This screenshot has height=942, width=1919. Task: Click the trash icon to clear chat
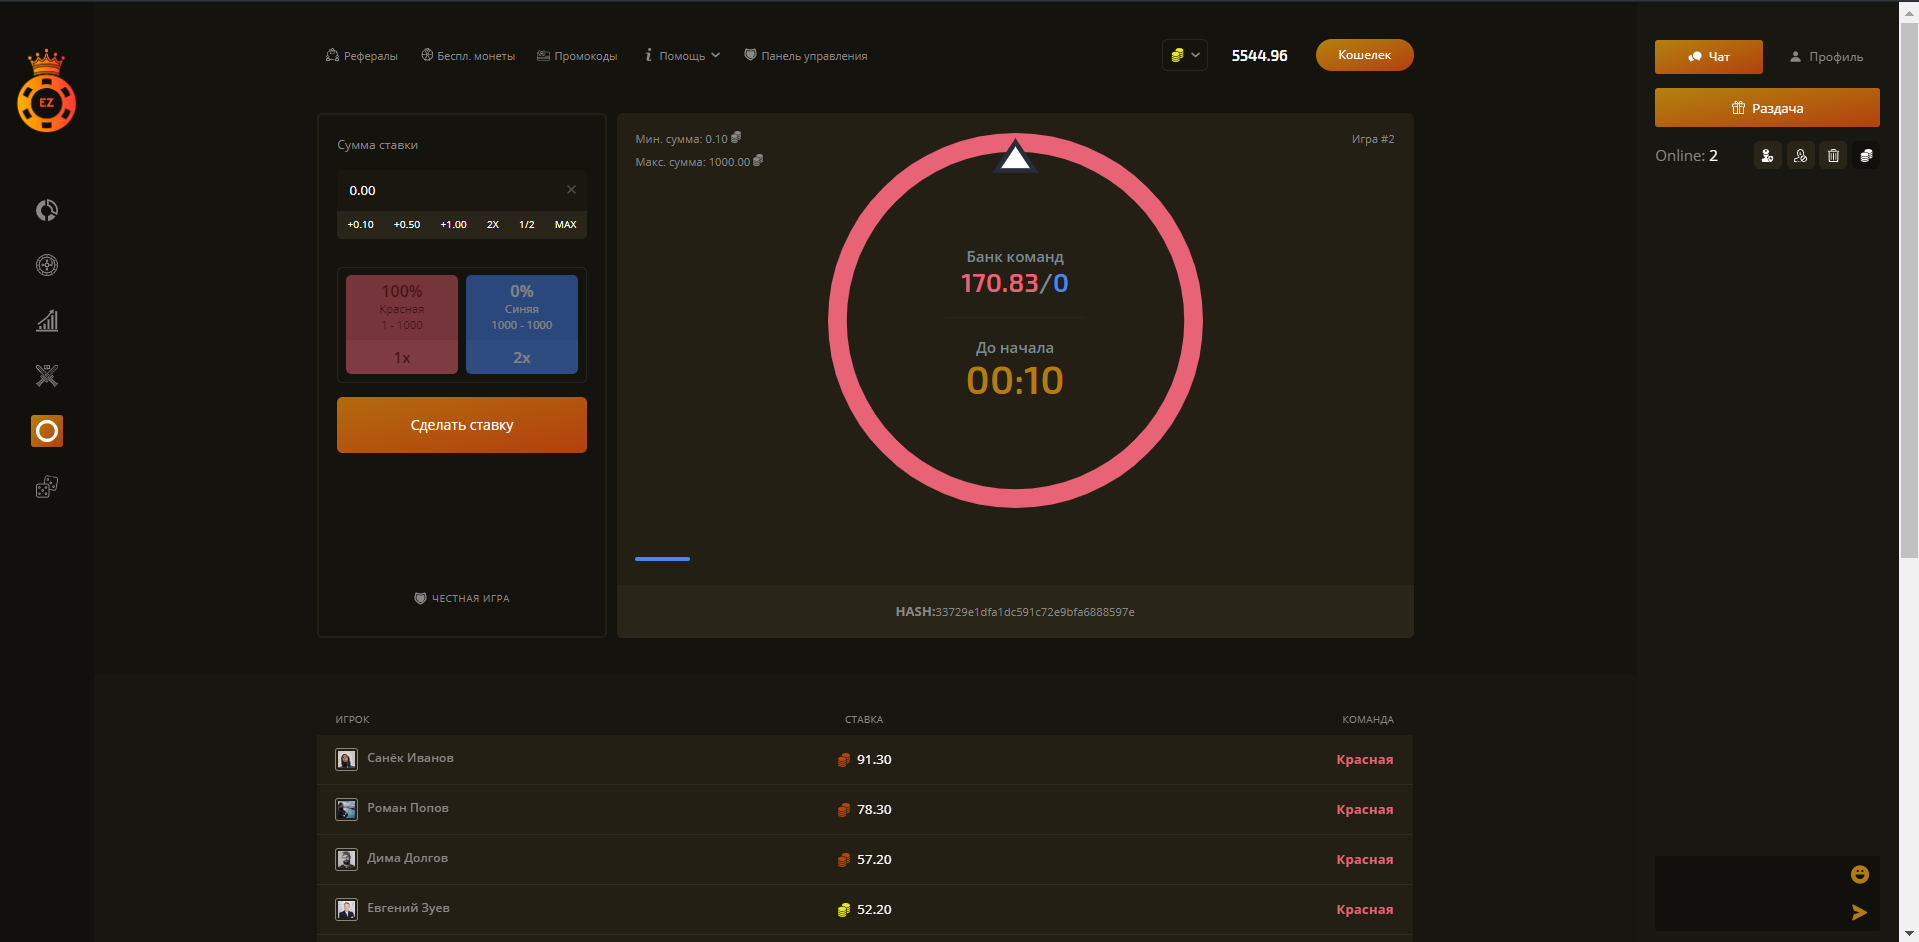(1833, 156)
